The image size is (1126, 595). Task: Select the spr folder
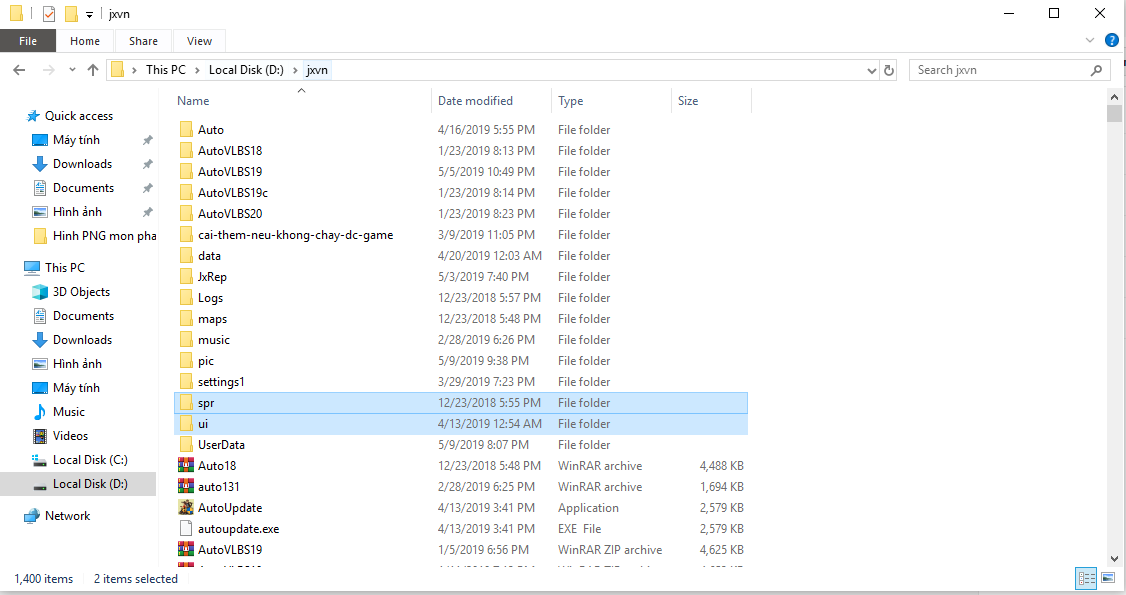pyautogui.click(x=461, y=403)
